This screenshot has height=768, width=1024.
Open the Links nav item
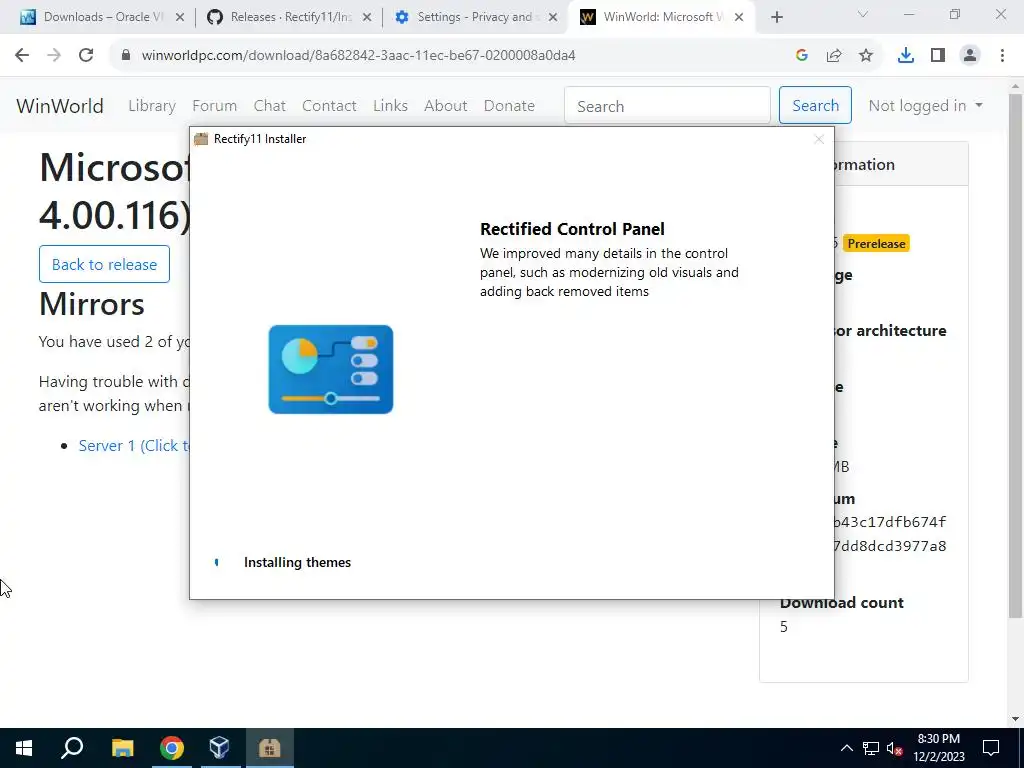click(x=391, y=106)
